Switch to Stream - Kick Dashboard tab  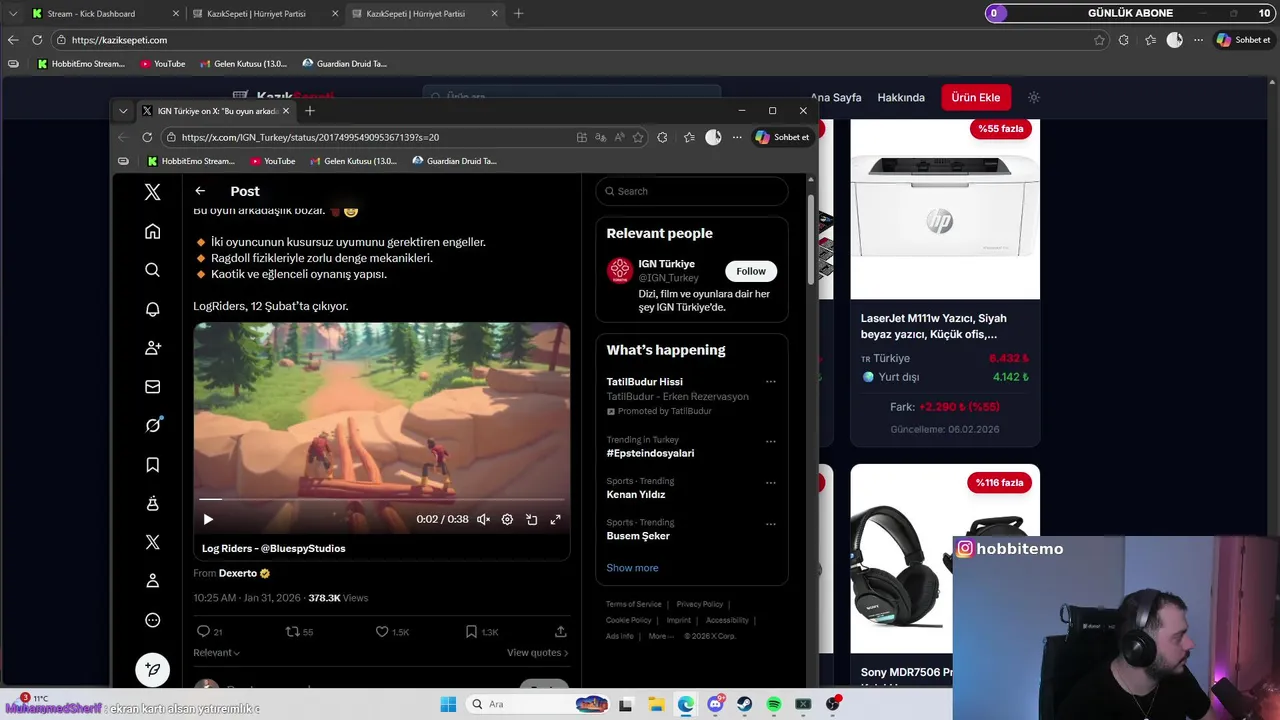(x=92, y=14)
